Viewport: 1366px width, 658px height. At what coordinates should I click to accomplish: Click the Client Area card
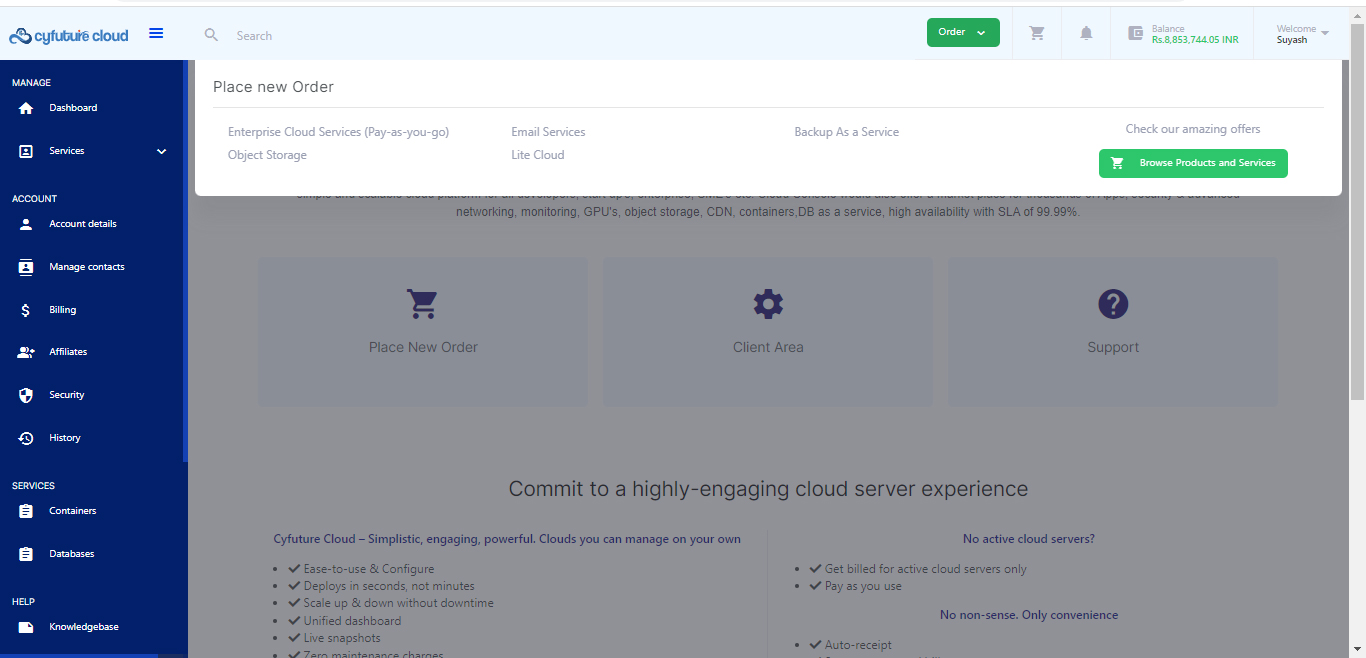[x=768, y=332]
